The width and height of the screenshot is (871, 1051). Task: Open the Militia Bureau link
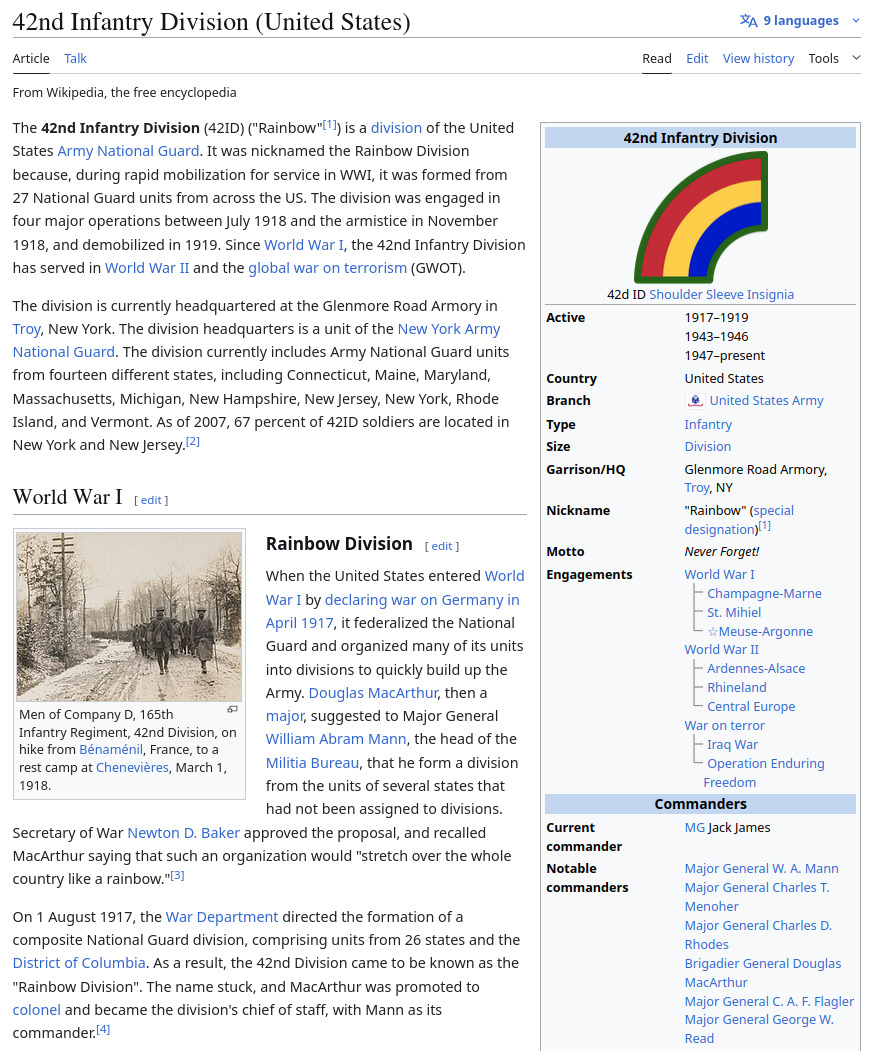pos(312,763)
